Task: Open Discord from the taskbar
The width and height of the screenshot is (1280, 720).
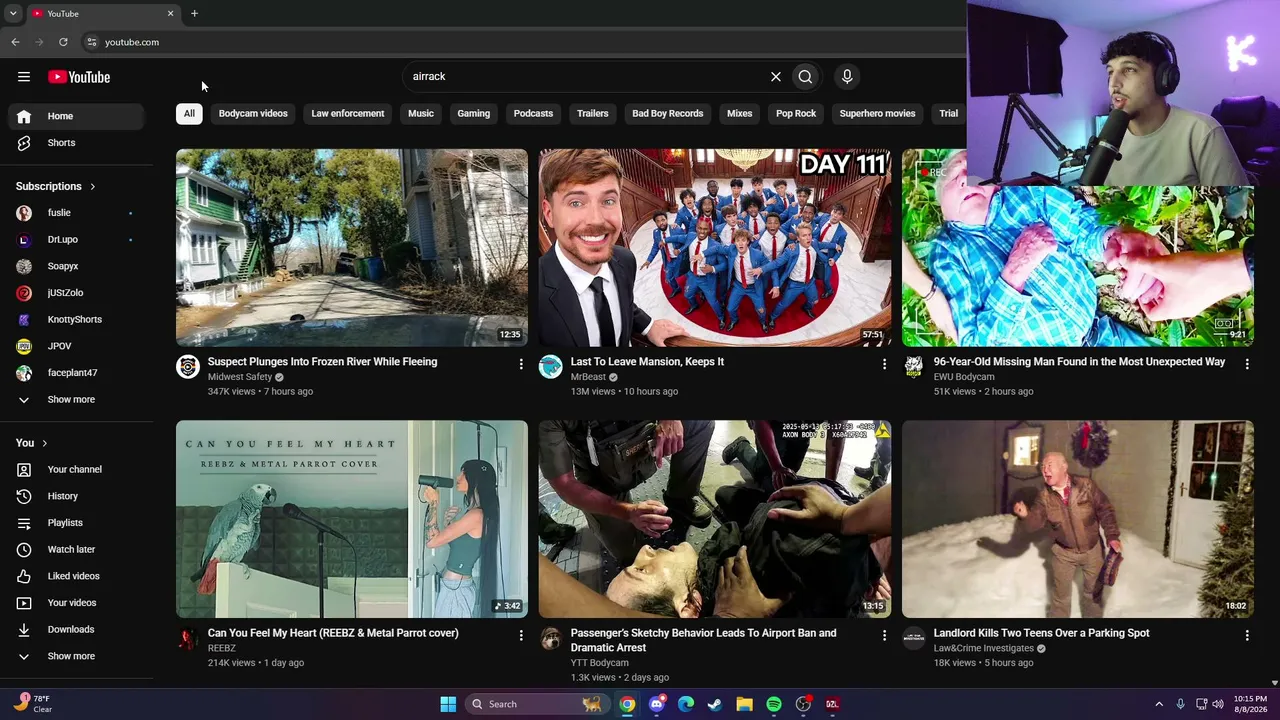Action: click(656, 704)
